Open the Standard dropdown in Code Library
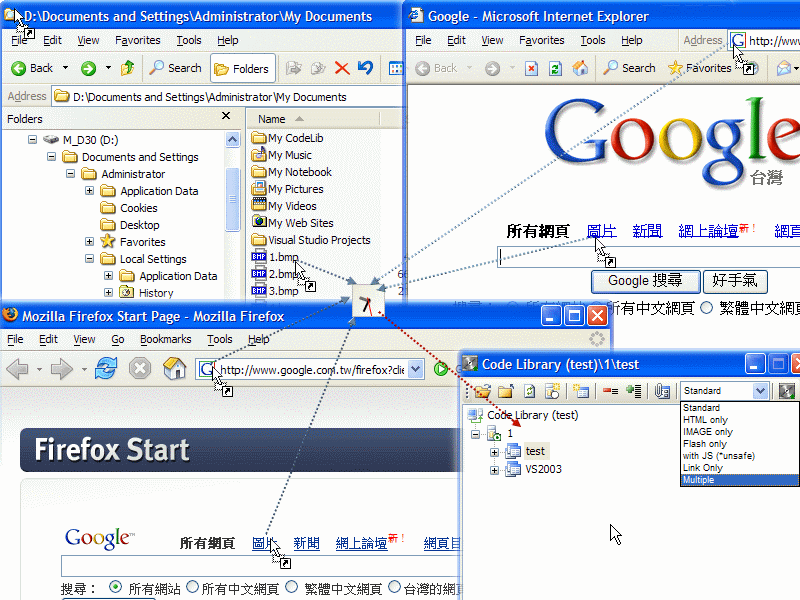This screenshot has height=600, width=800. (x=760, y=391)
